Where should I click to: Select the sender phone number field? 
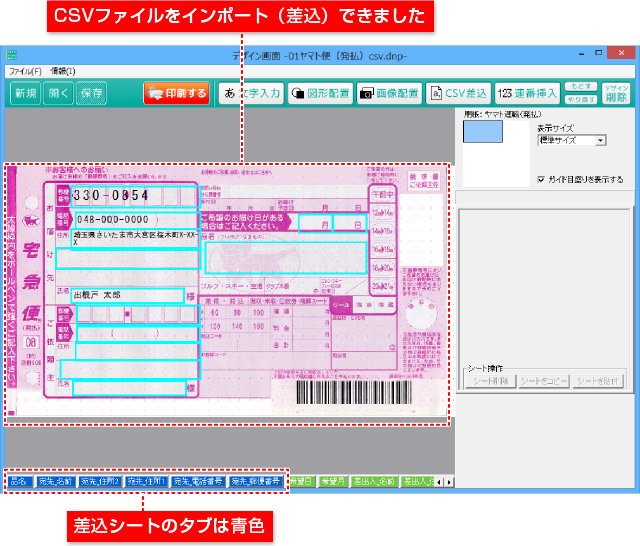coord(137,334)
